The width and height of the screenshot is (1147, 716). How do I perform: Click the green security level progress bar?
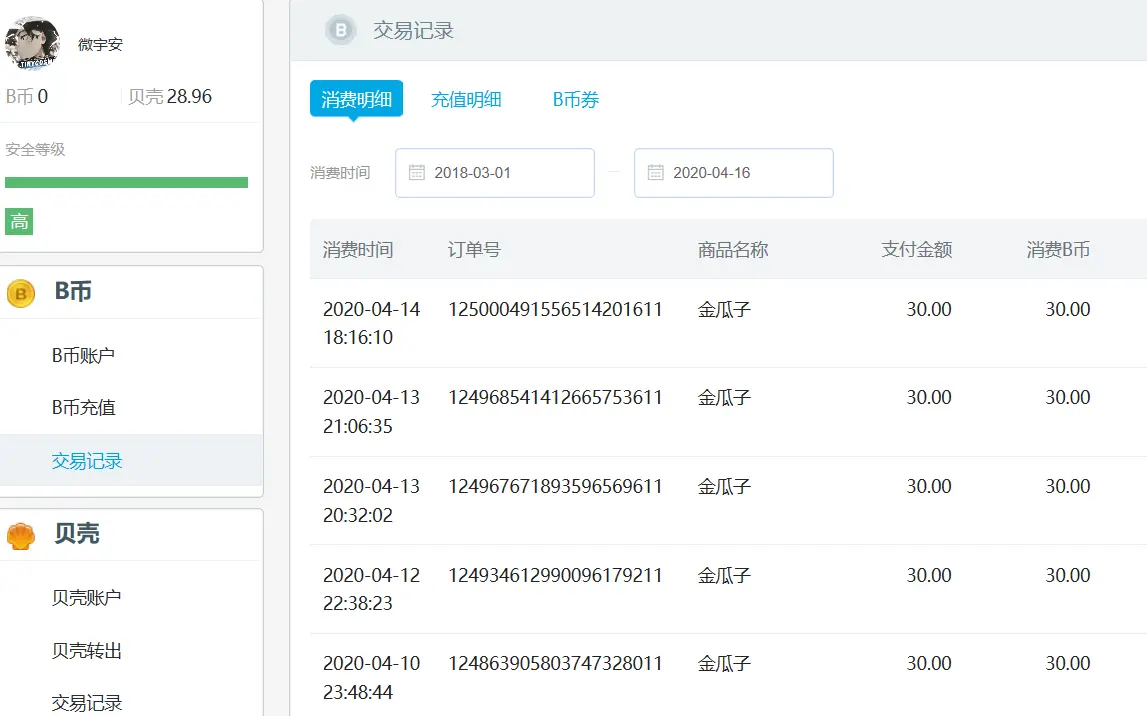tap(126, 182)
